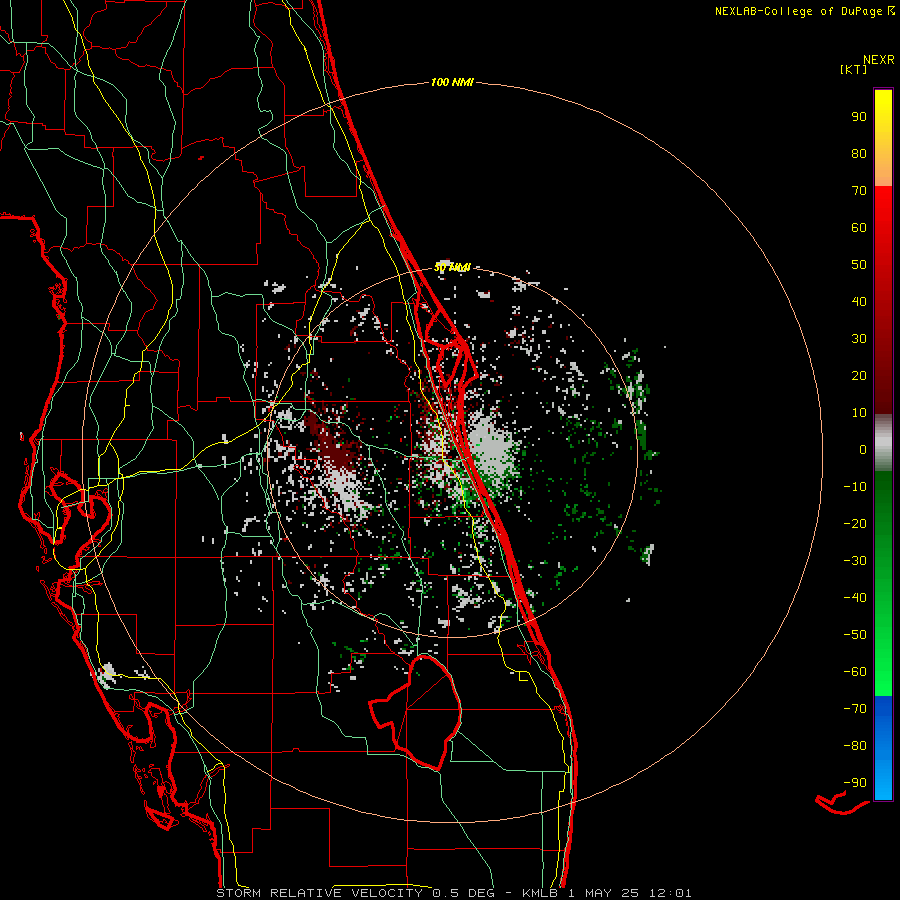Click the positive 20 scale value
Viewport: 900px width, 900px height.
[x=859, y=375]
